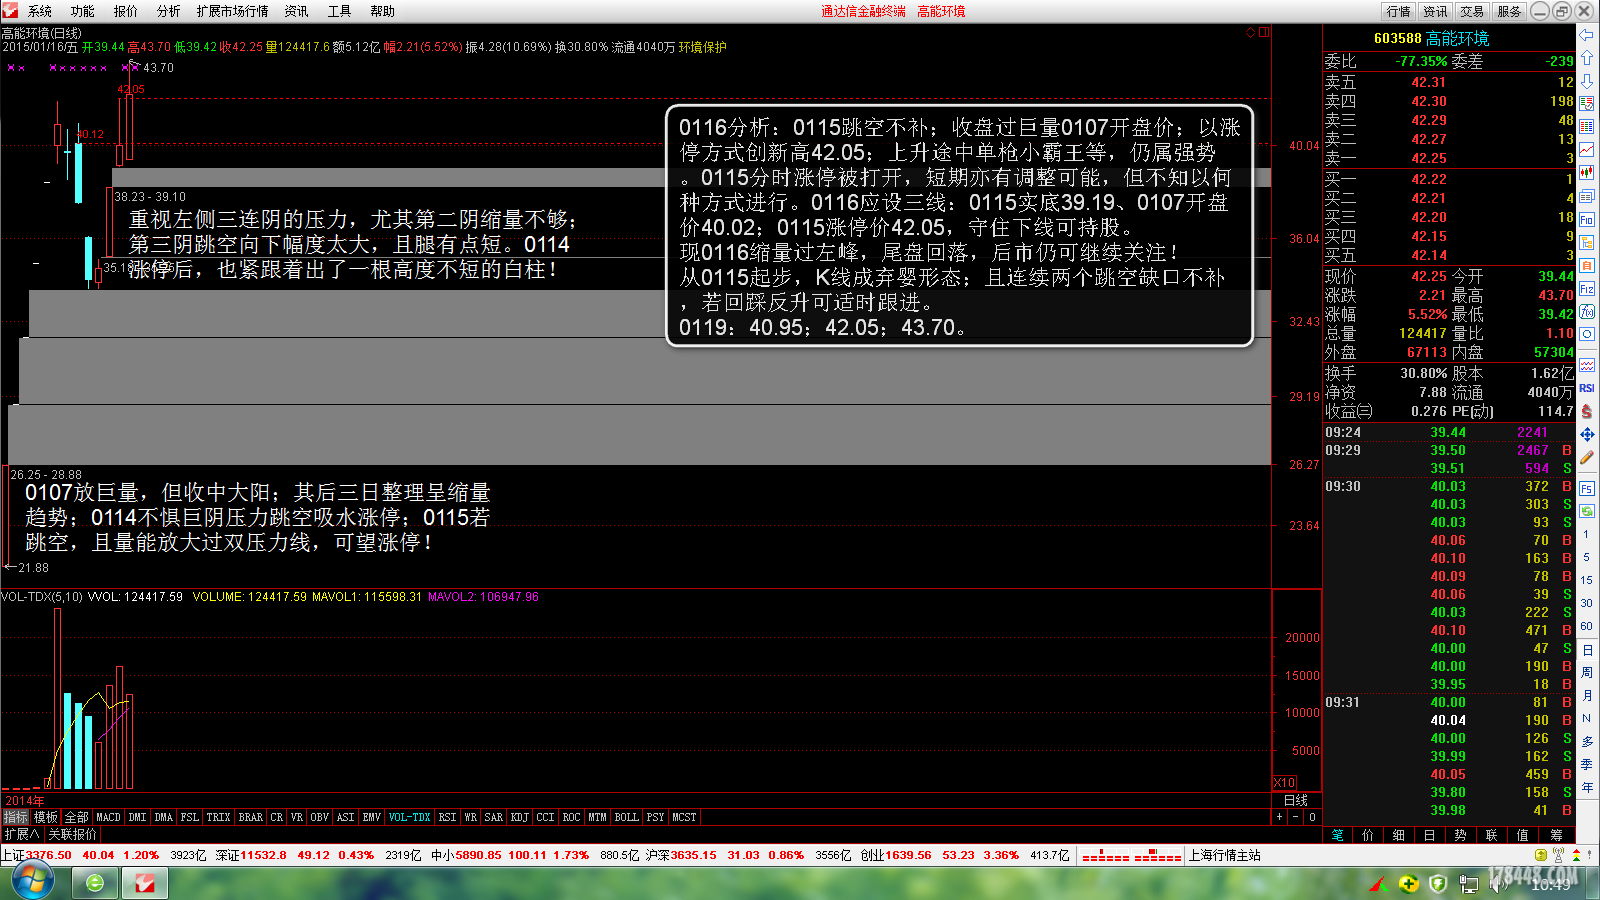The image size is (1600, 900).
Task: Open the red trend line chart icon
Action: 1587,150
